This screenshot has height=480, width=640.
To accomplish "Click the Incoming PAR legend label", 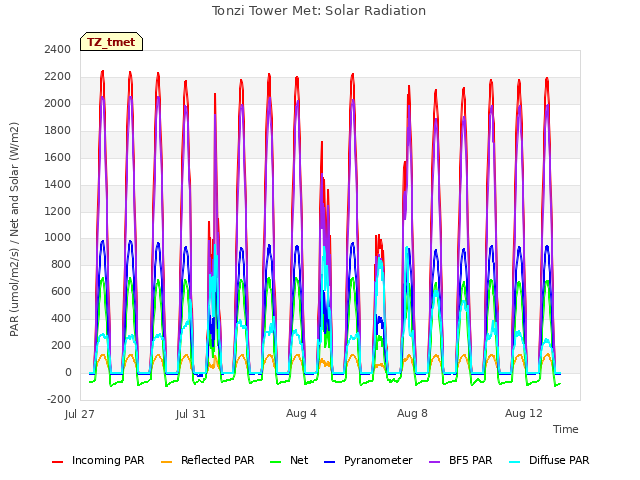I will [108, 460].
